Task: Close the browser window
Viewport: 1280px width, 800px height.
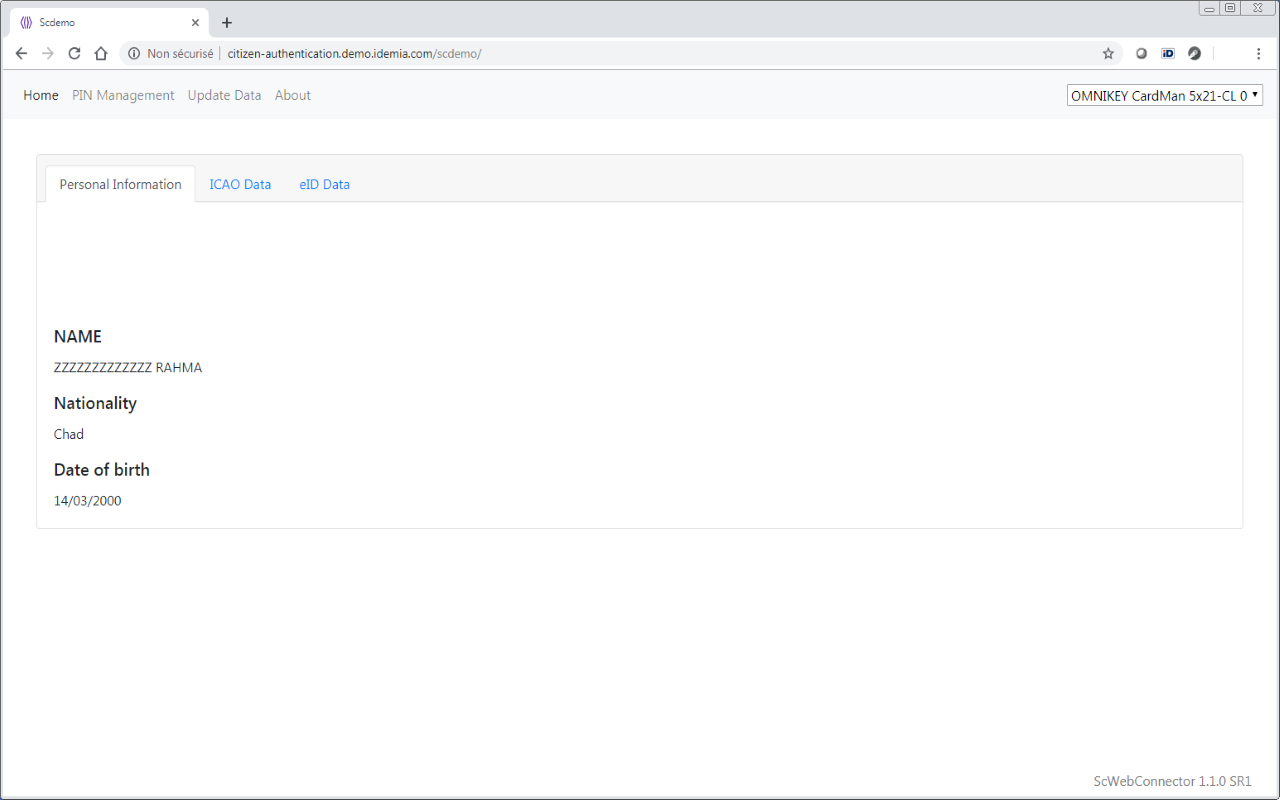Action: pyautogui.click(x=1258, y=8)
